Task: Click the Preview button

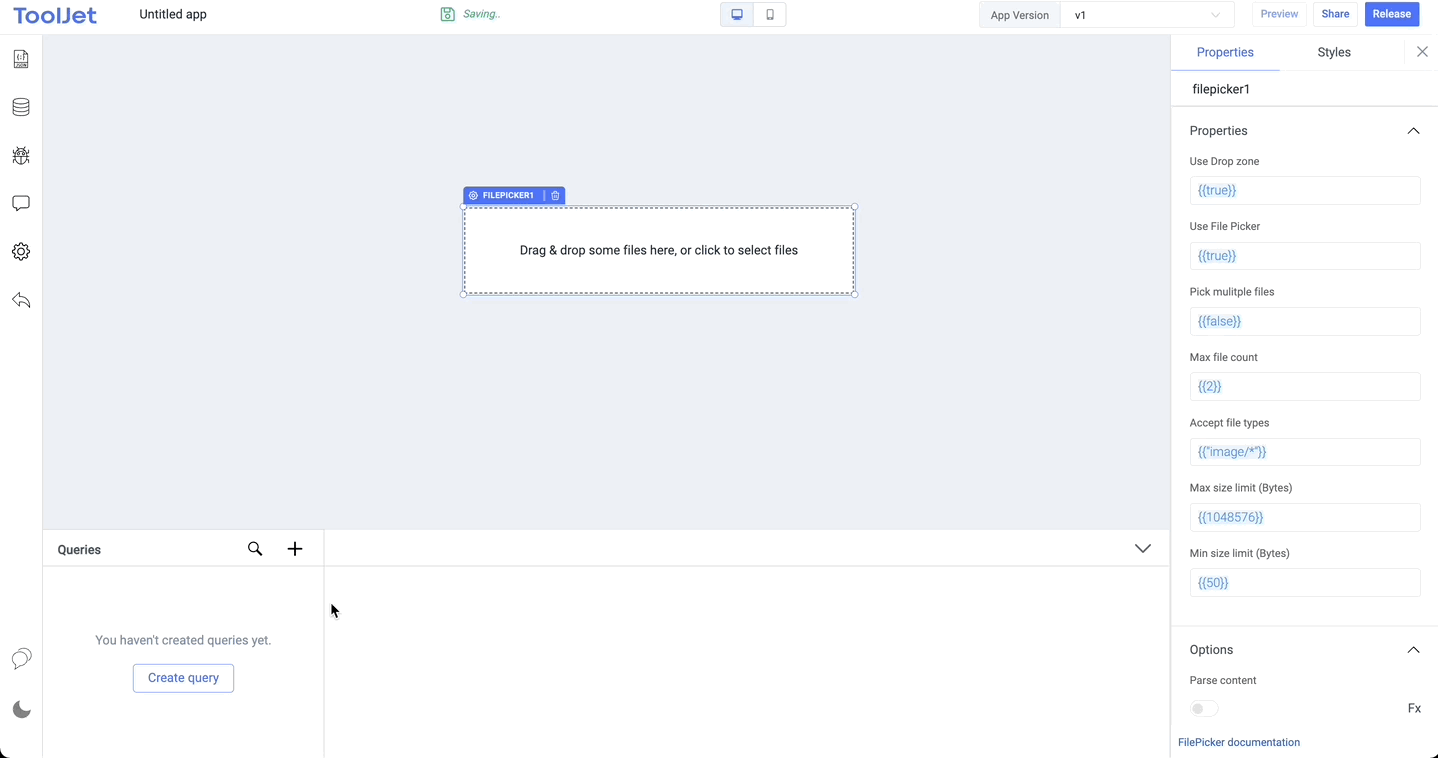Action: pyautogui.click(x=1279, y=14)
